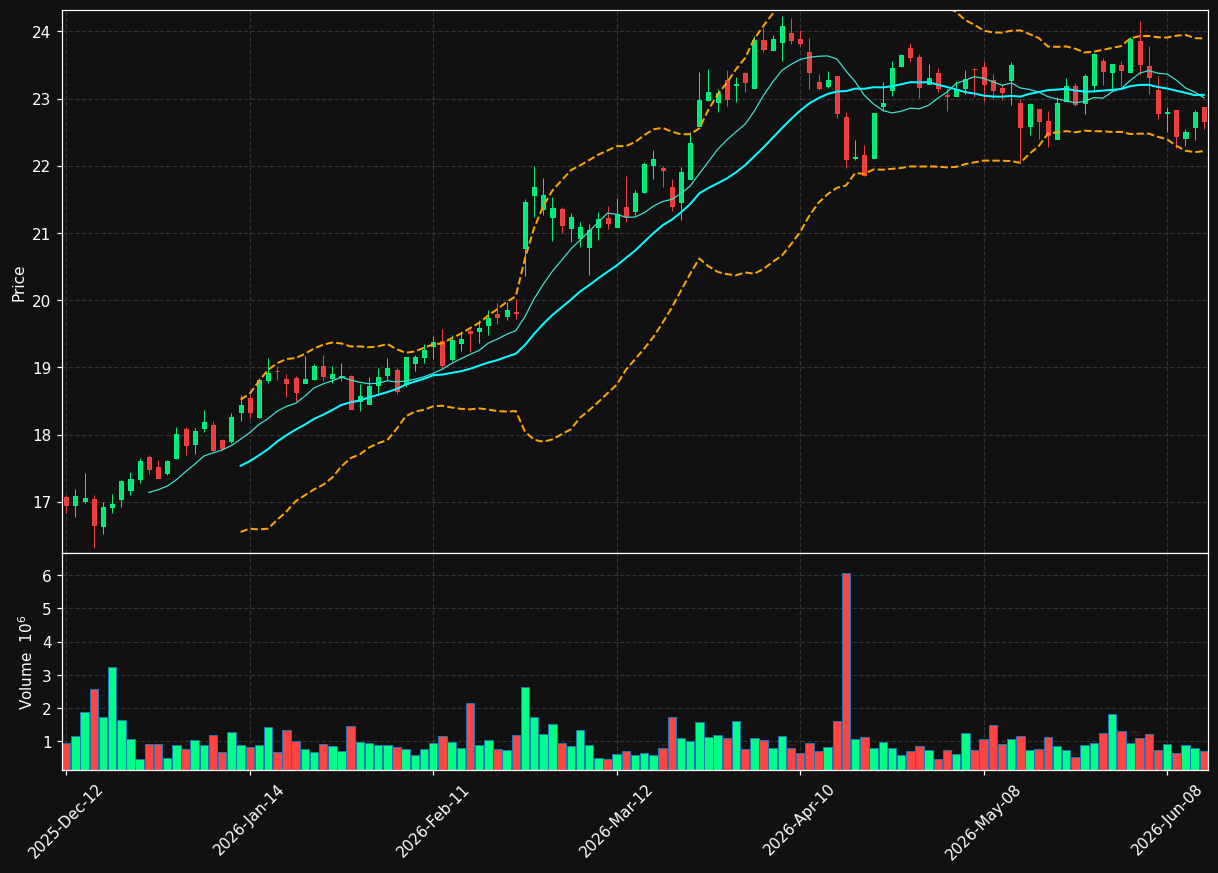Viewport: 1218px width, 873px height.
Task: Click the 2026-Mar-12 date label
Action: coord(617,821)
